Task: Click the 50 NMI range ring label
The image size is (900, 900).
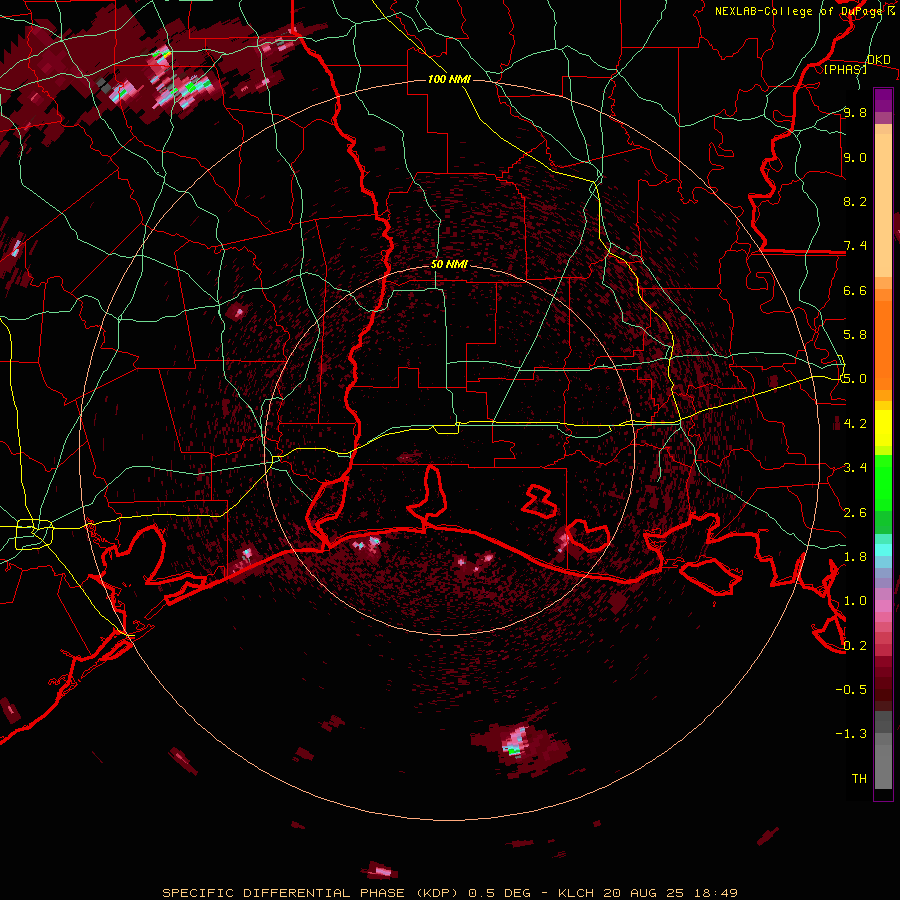Action: (x=449, y=265)
